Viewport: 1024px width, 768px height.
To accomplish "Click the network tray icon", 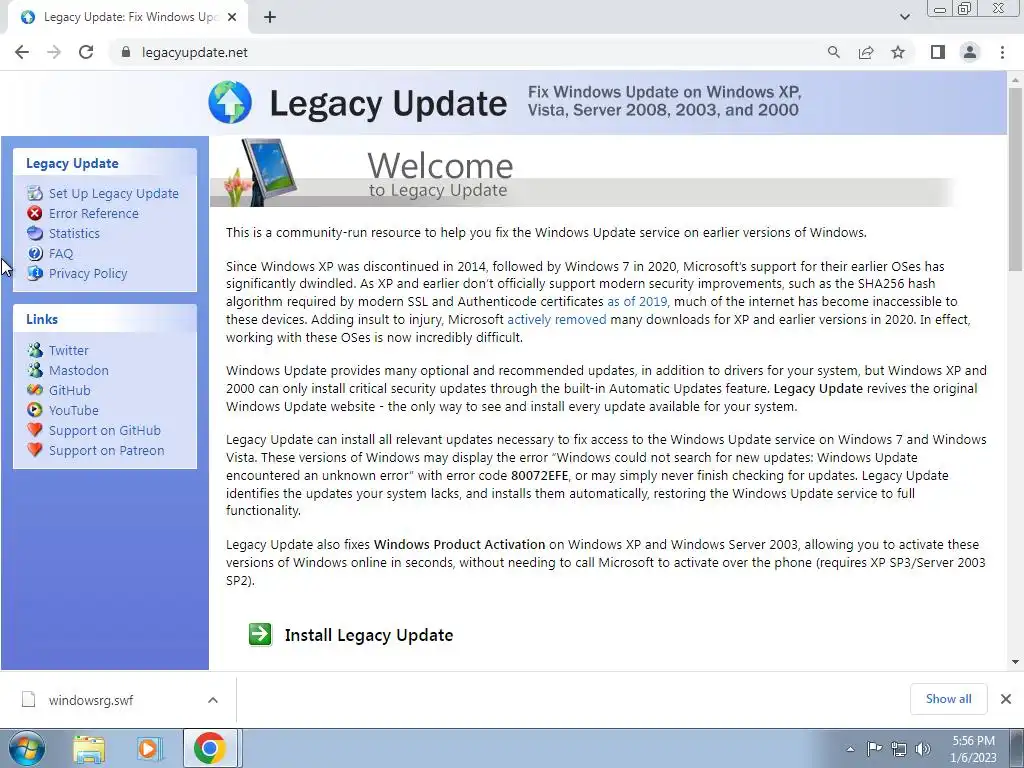I will pyautogui.click(x=899, y=749).
